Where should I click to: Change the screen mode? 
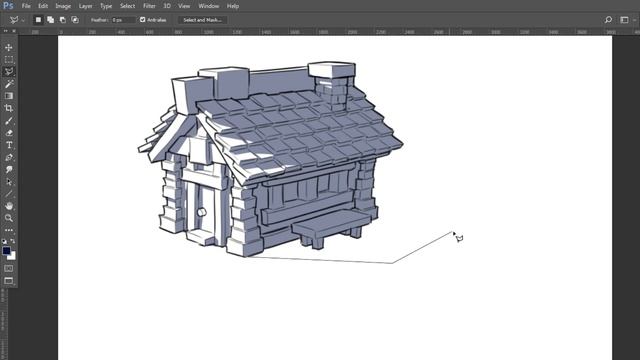(9, 281)
